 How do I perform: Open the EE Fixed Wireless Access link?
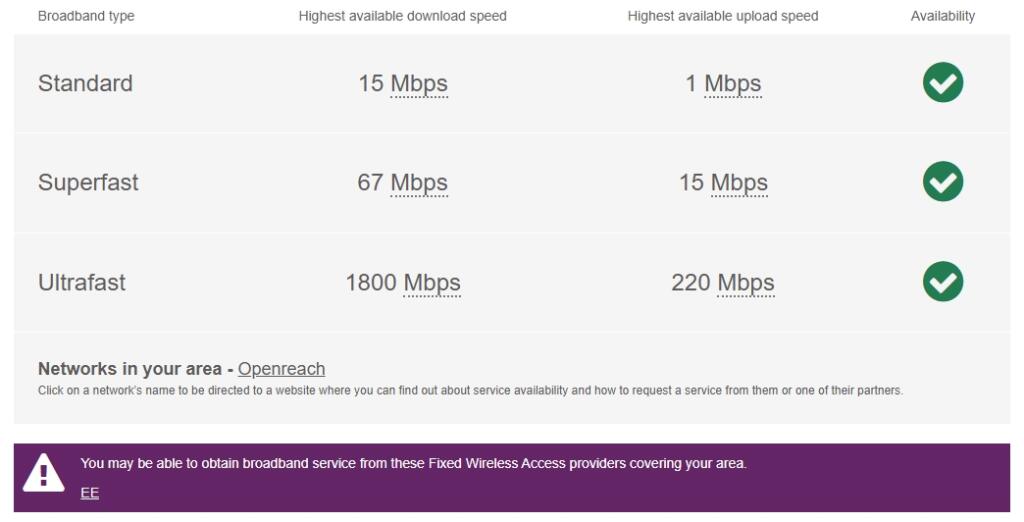[x=90, y=492]
